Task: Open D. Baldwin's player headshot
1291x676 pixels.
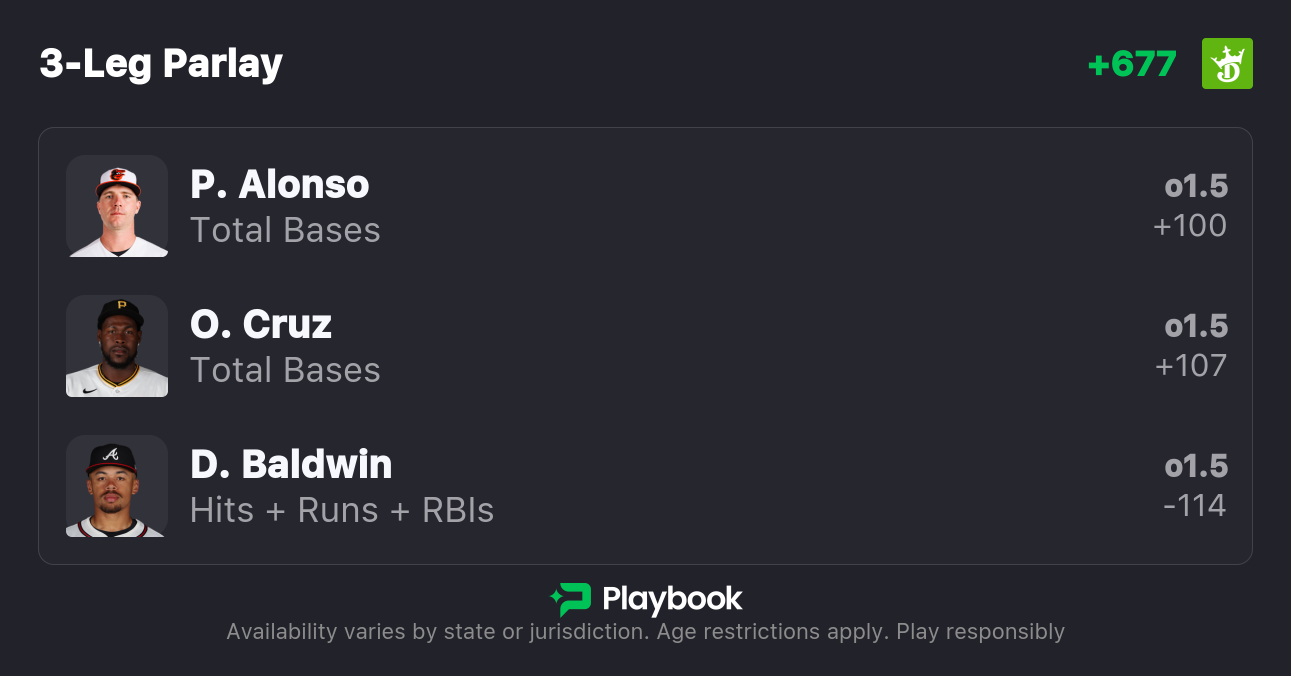Action: click(x=117, y=486)
